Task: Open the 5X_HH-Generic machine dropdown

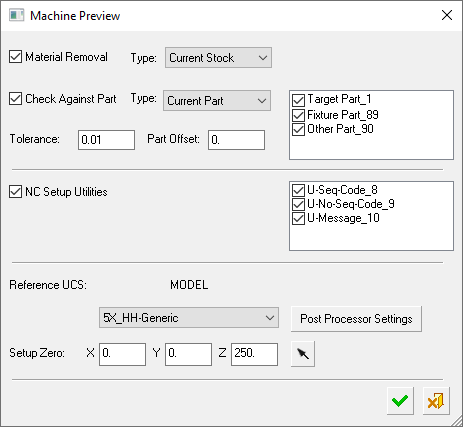Action: tap(189, 318)
